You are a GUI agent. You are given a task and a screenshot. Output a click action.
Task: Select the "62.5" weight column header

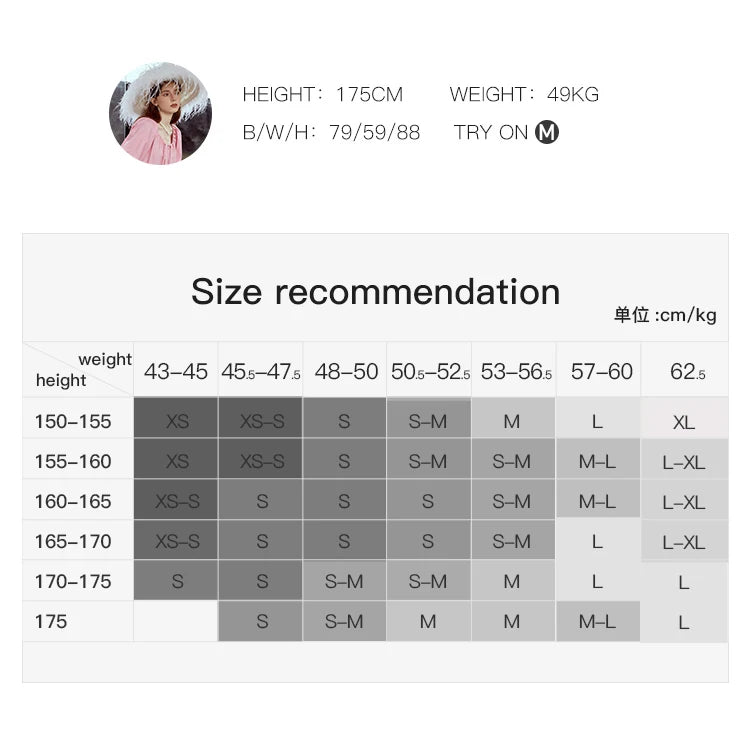click(687, 372)
